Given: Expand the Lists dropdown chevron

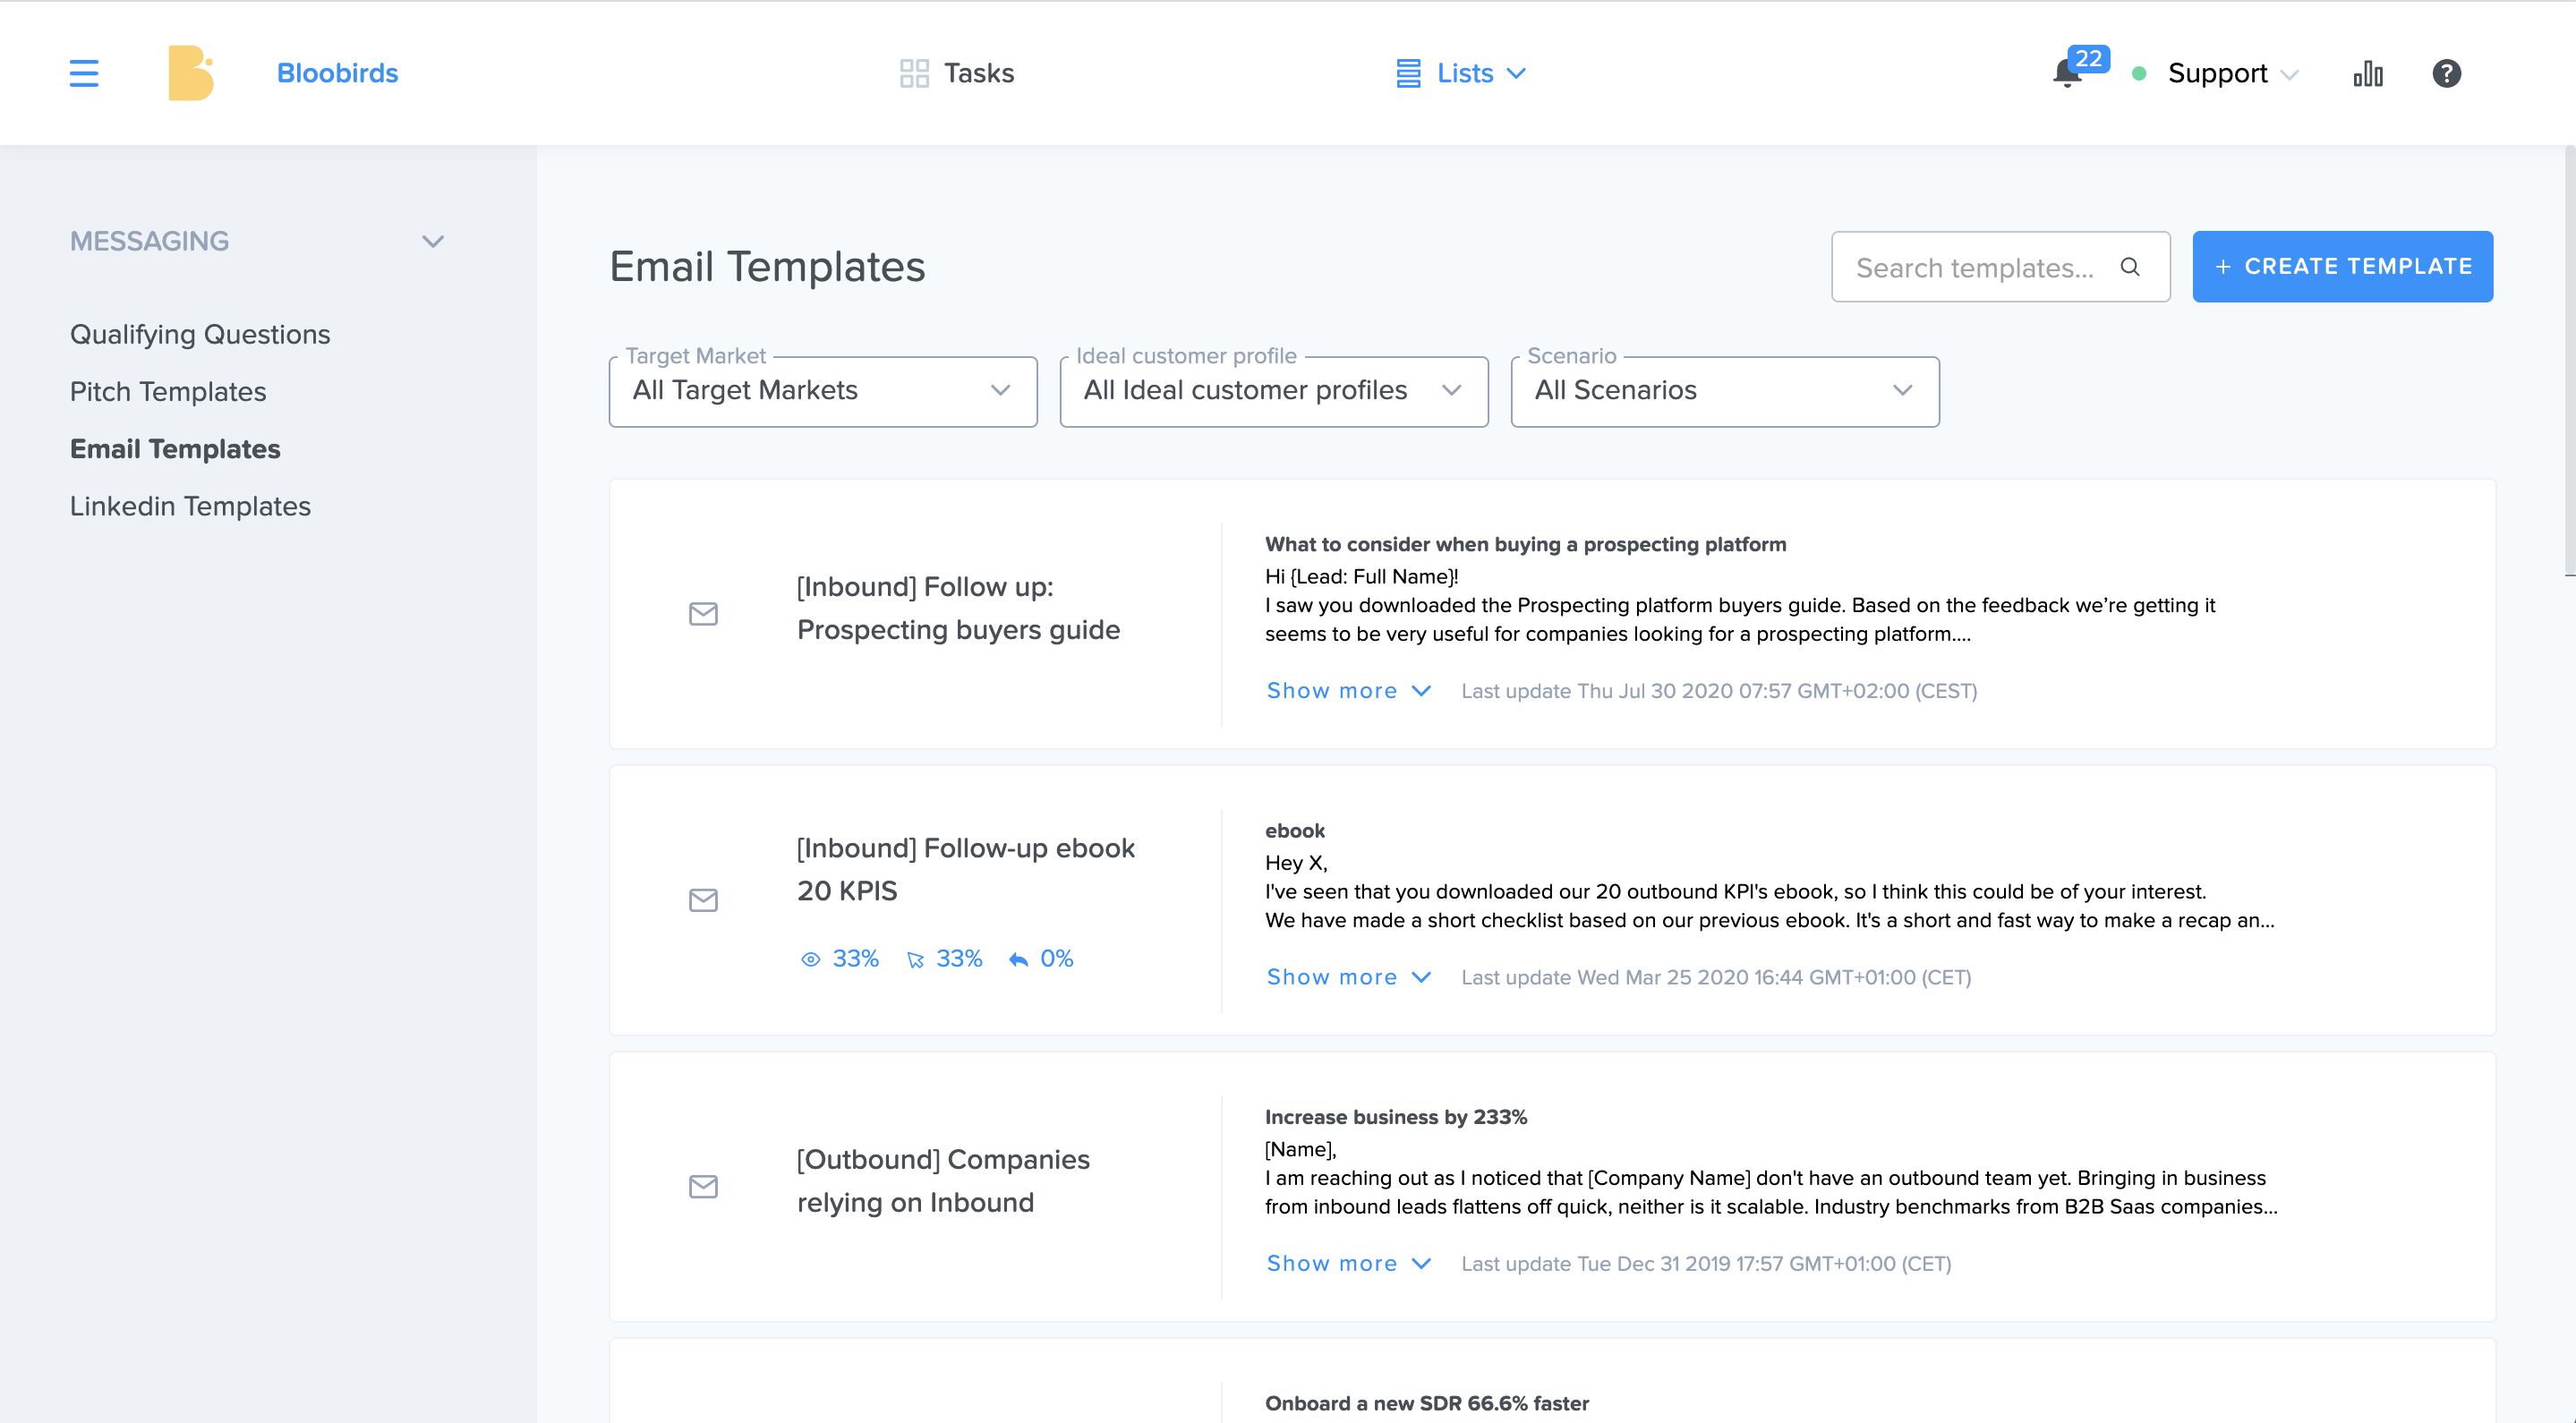Looking at the screenshot, I should tap(1516, 73).
